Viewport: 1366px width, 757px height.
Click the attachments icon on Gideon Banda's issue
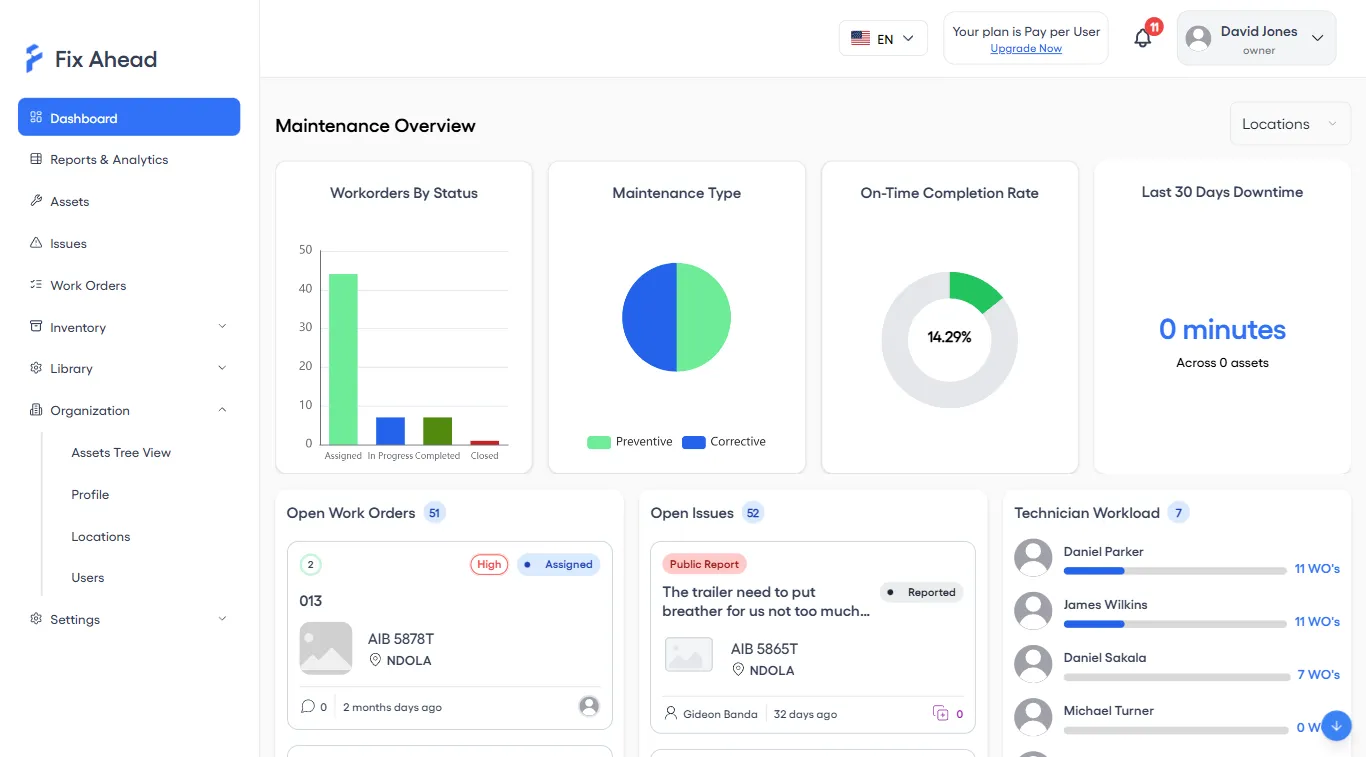941,713
